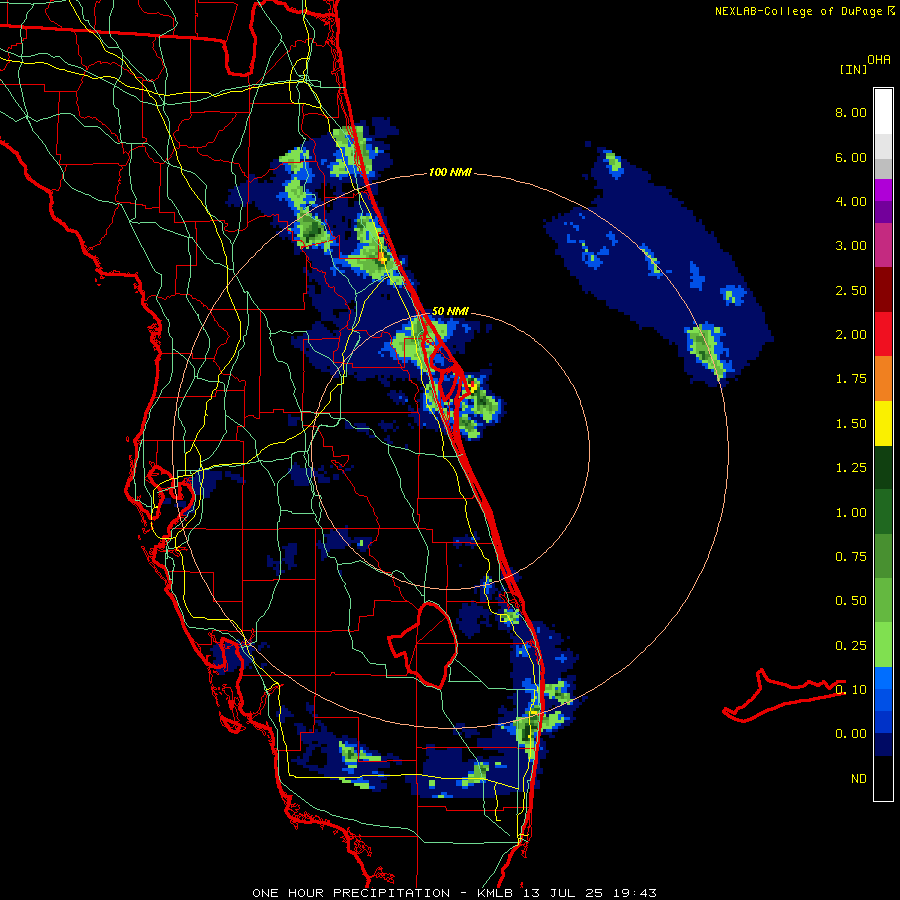Click the 0.75 legend value
The image size is (900, 900).
(x=851, y=557)
